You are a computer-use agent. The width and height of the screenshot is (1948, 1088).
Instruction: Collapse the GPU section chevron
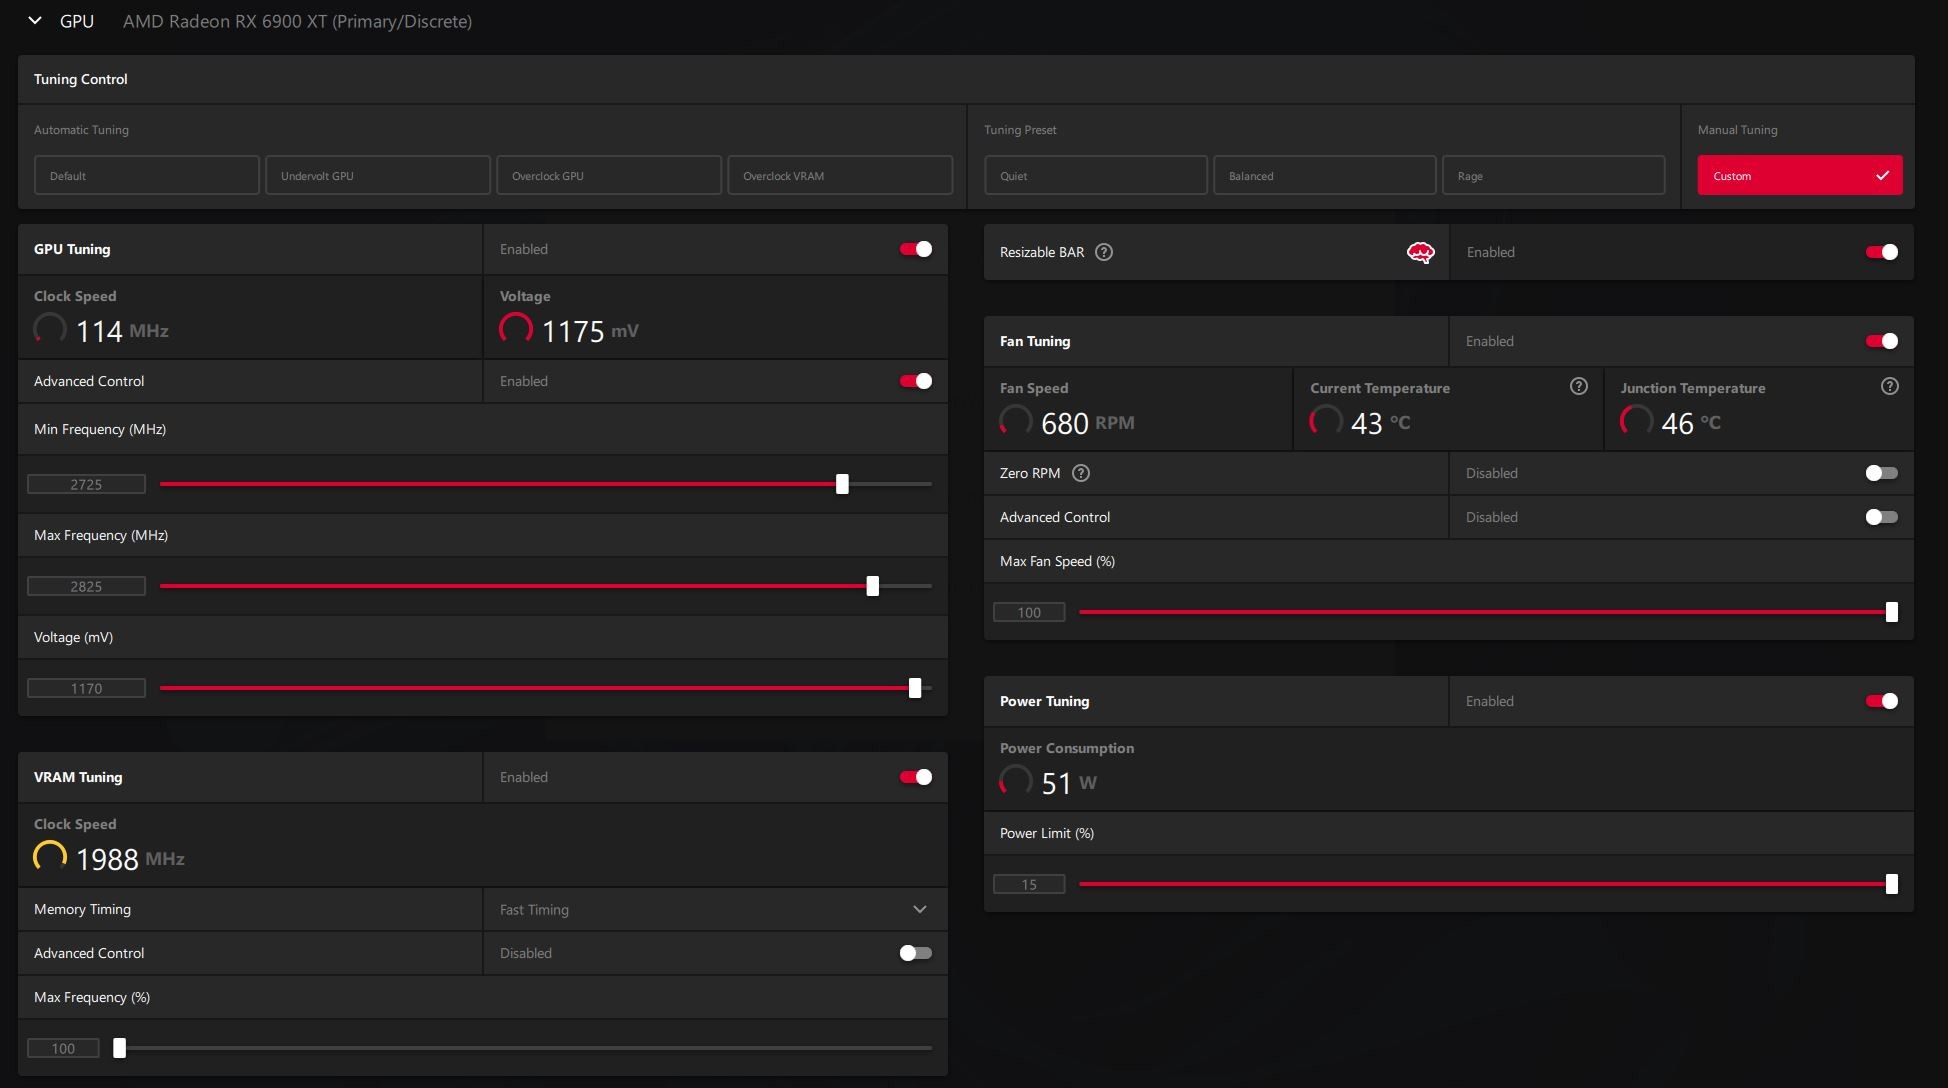pyautogui.click(x=35, y=21)
